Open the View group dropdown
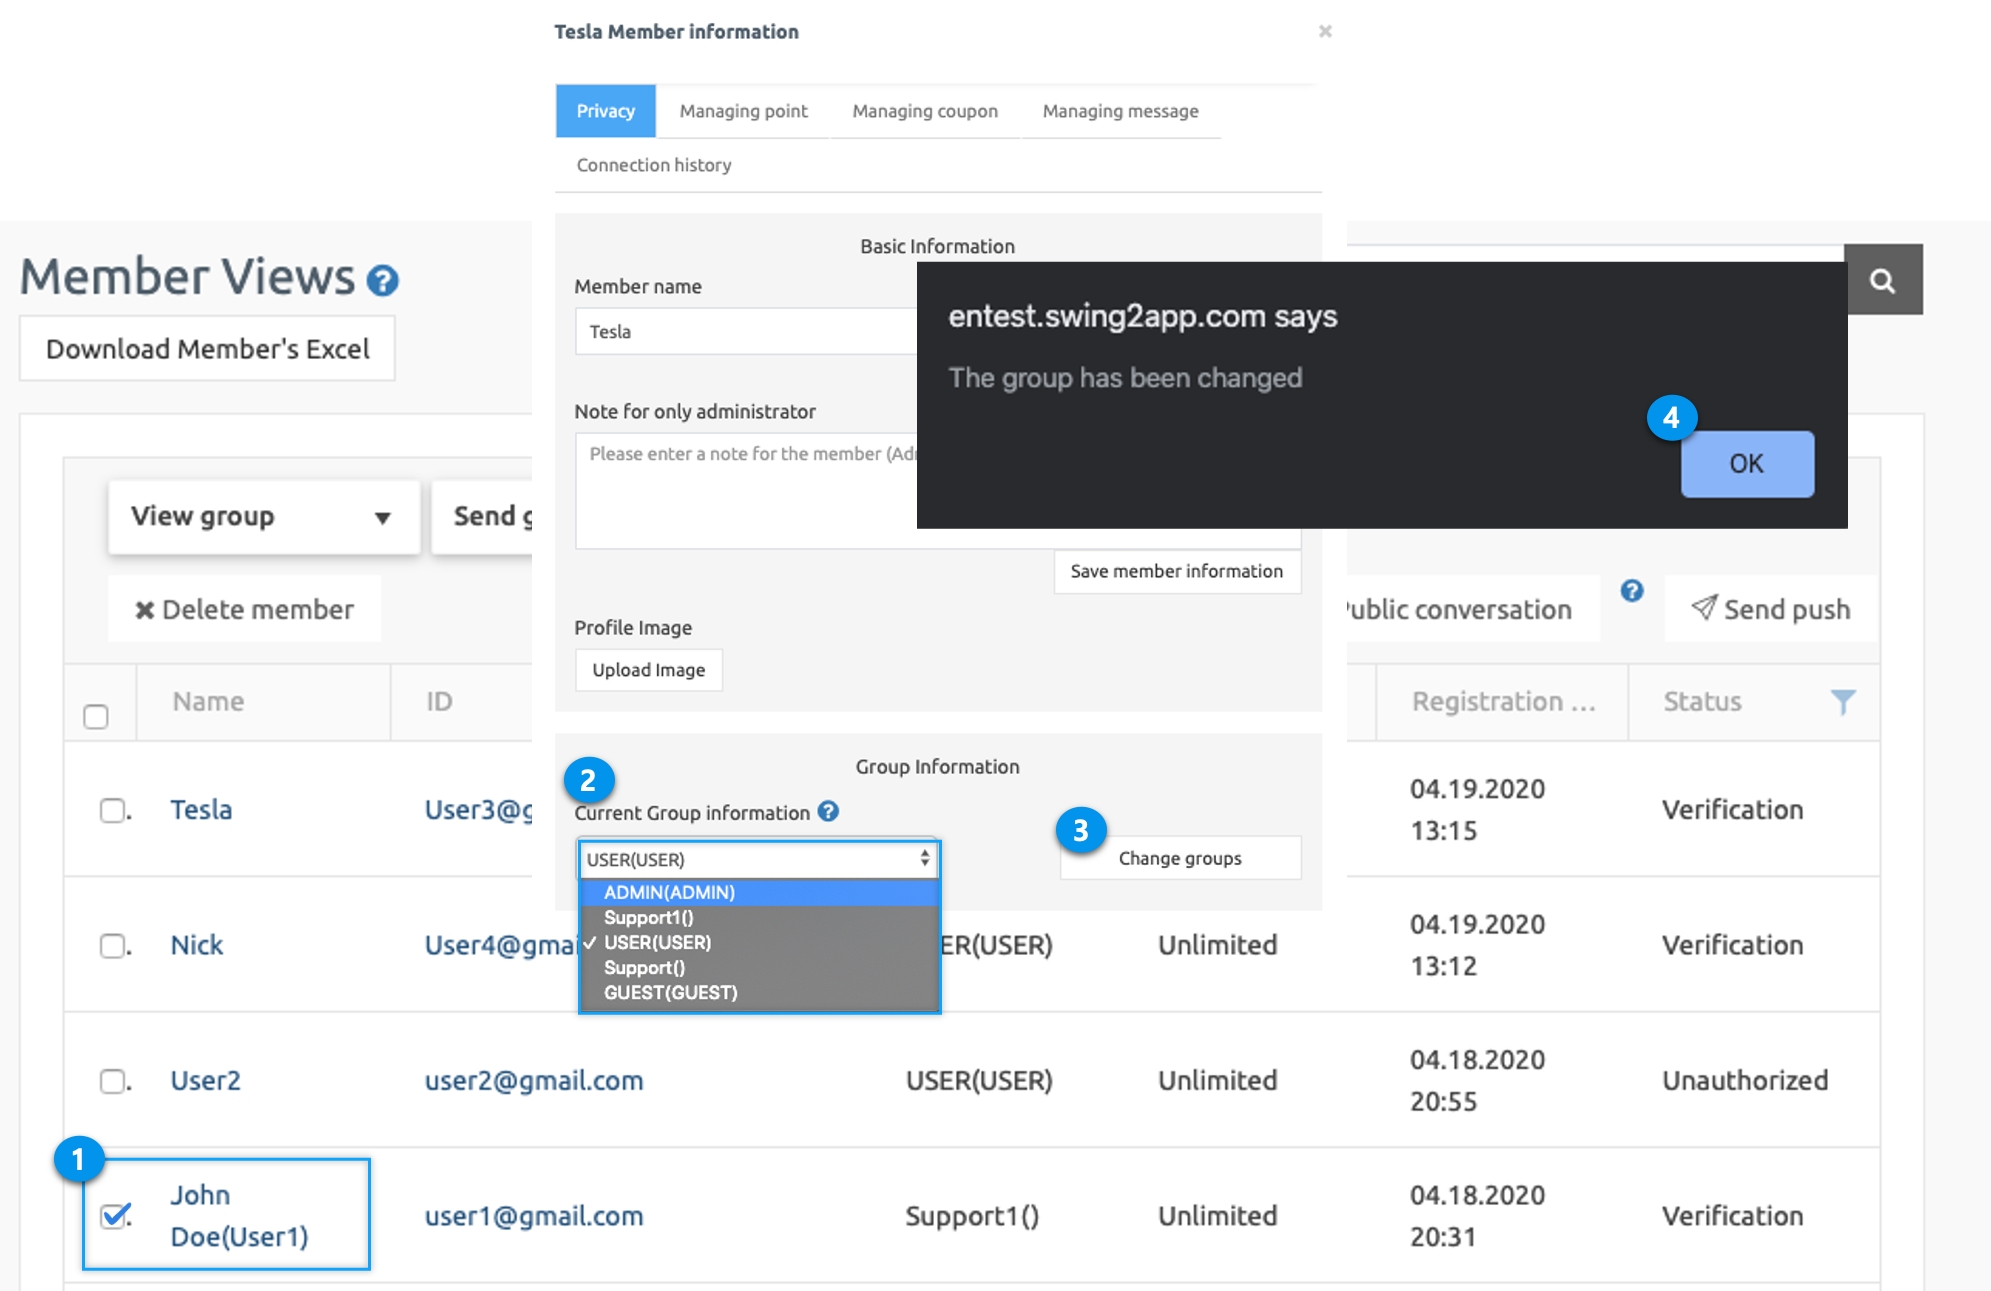Image resolution: width=1991 pixels, height=1291 pixels. pyautogui.click(x=264, y=516)
